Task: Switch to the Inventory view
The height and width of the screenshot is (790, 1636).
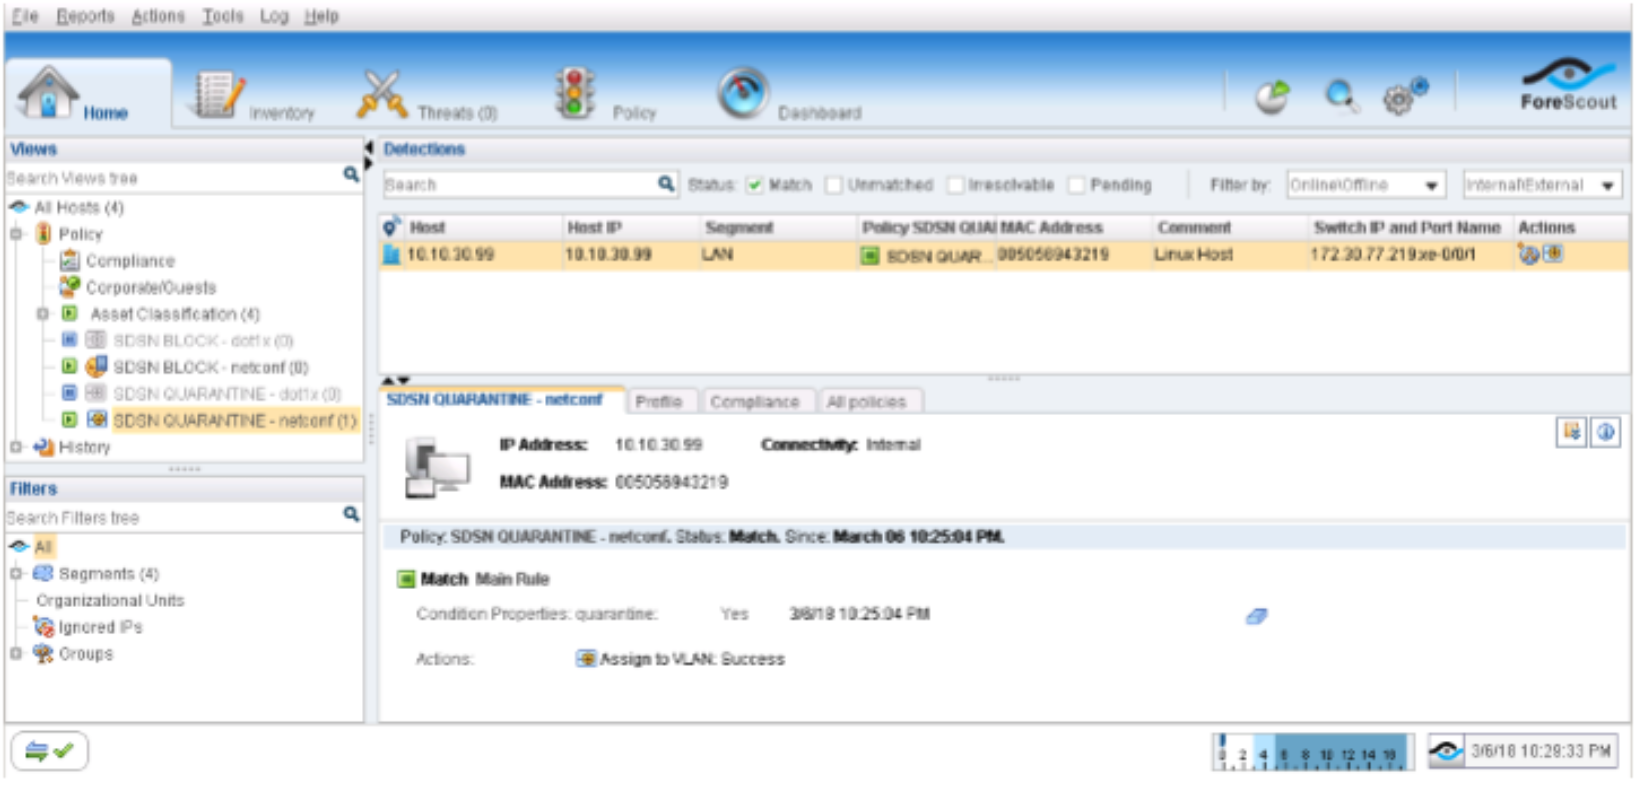Action: (256, 97)
